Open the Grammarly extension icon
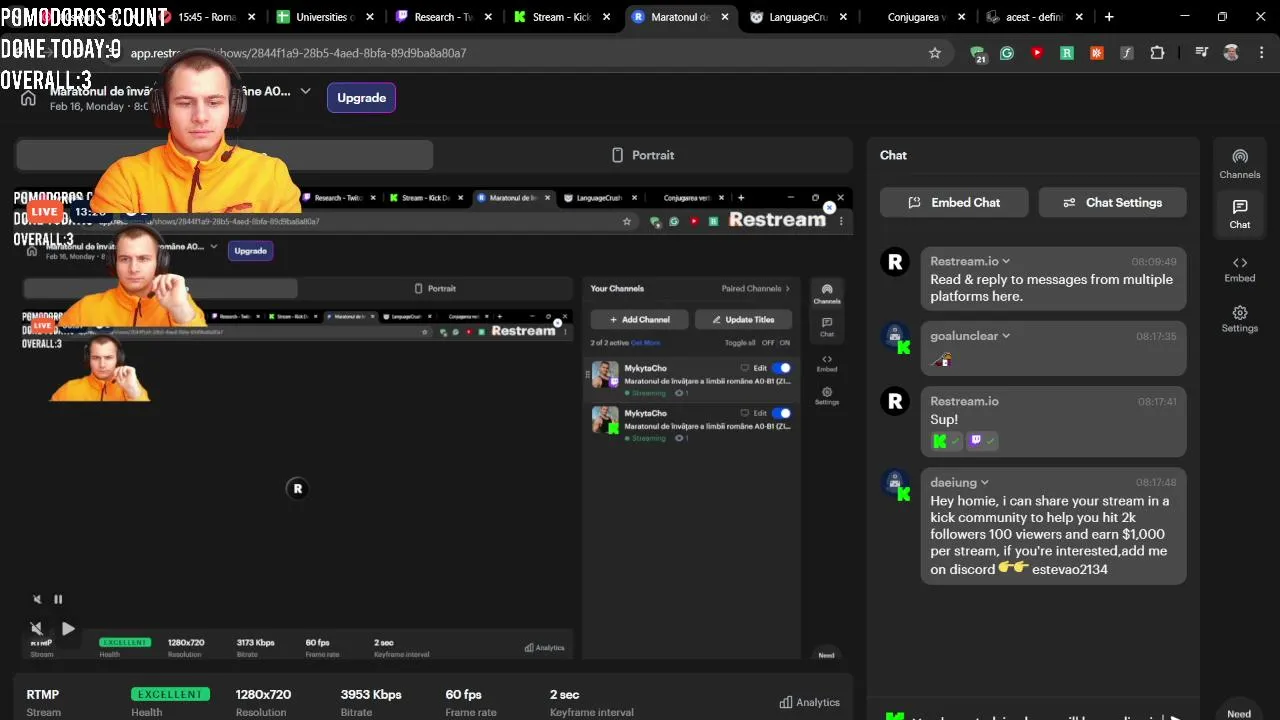The height and width of the screenshot is (720, 1280). click(1007, 53)
